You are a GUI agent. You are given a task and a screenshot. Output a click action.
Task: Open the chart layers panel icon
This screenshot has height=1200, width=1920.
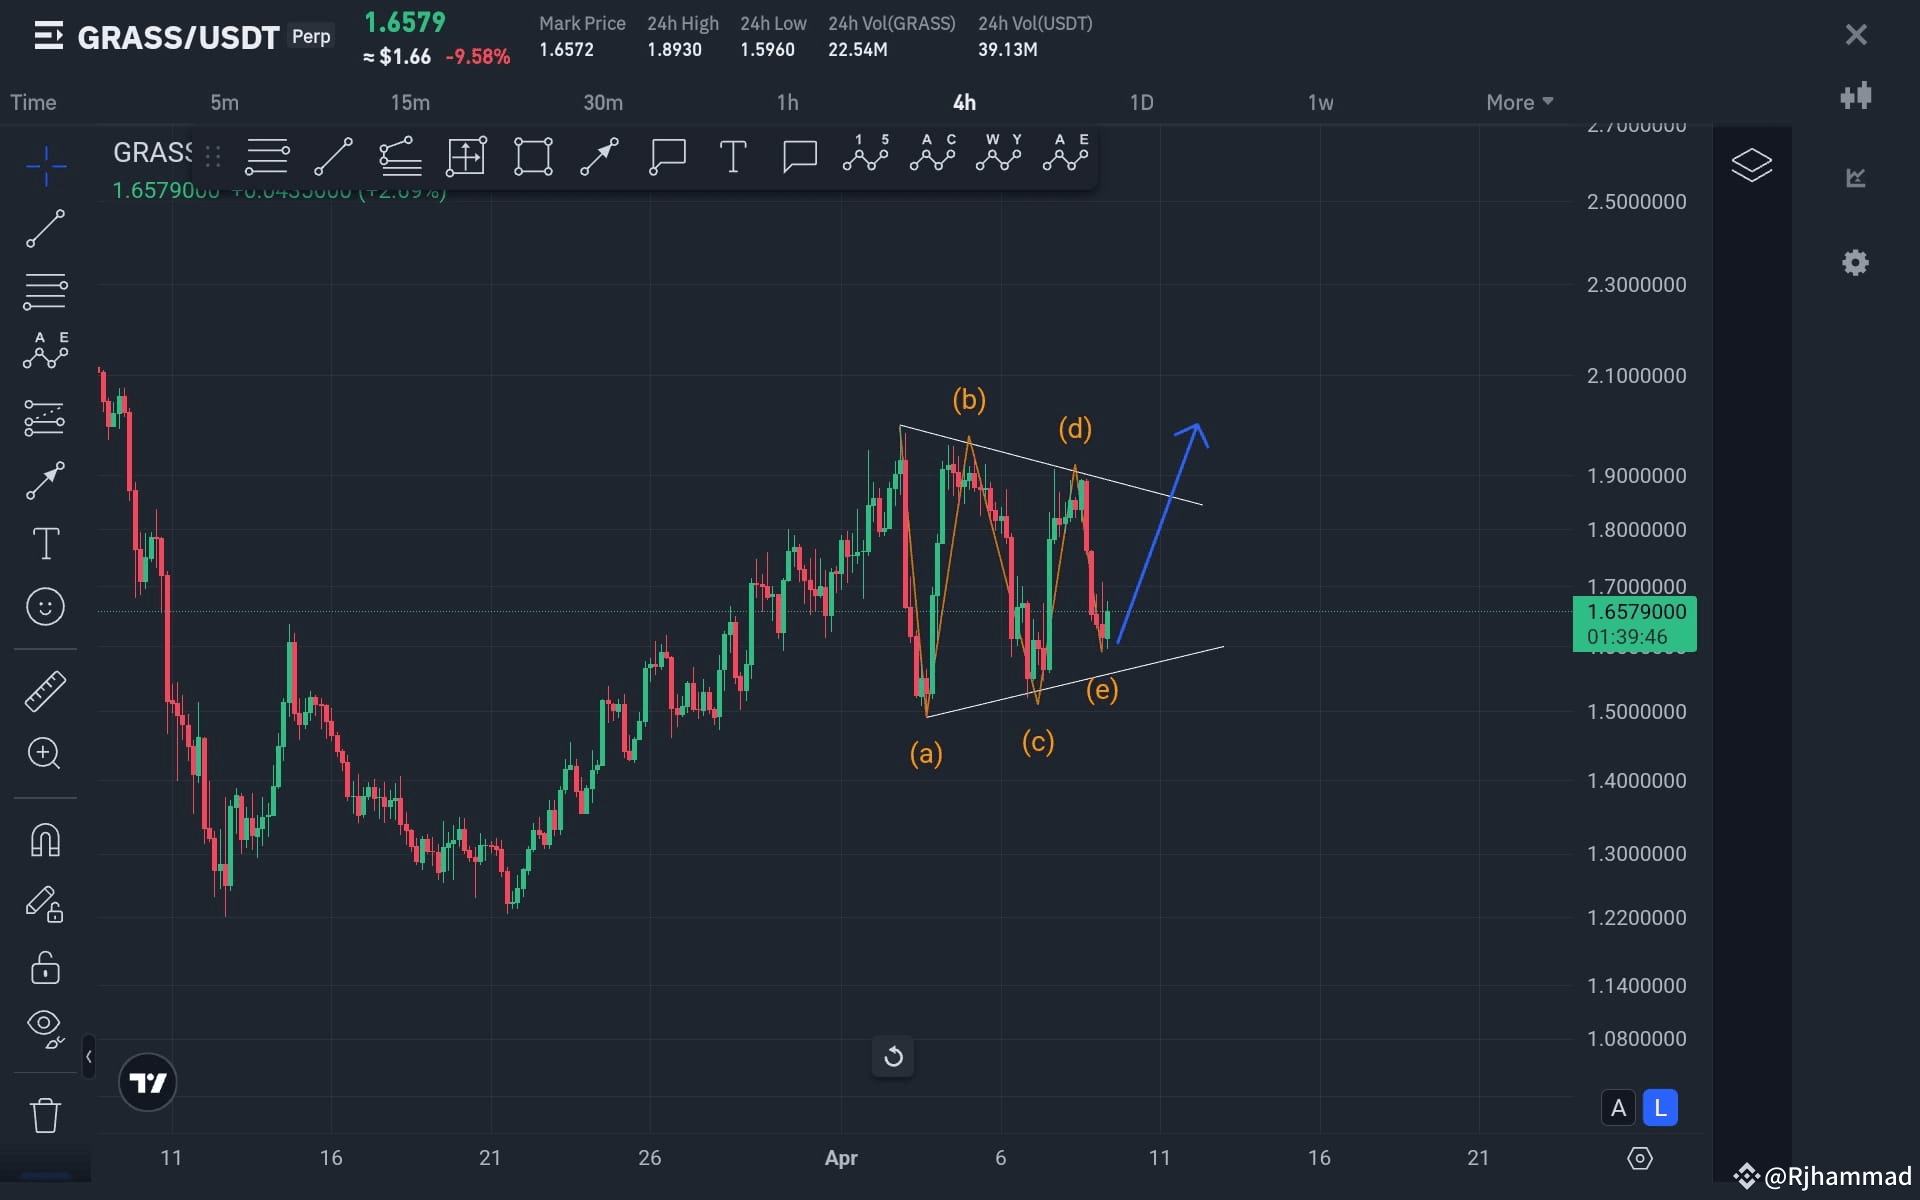coord(1752,164)
